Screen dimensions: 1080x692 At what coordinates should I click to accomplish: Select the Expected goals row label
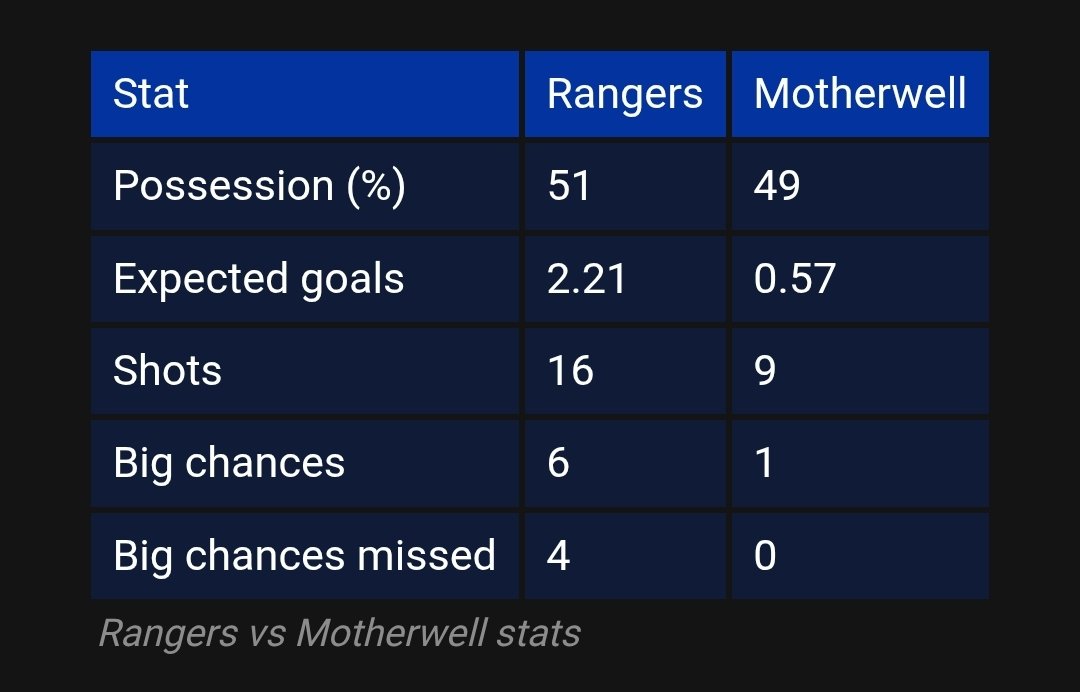click(259, 279)
